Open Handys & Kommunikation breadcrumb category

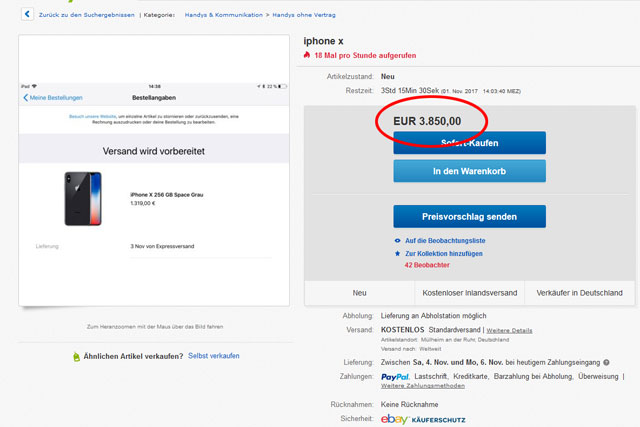tap(227, 15)
